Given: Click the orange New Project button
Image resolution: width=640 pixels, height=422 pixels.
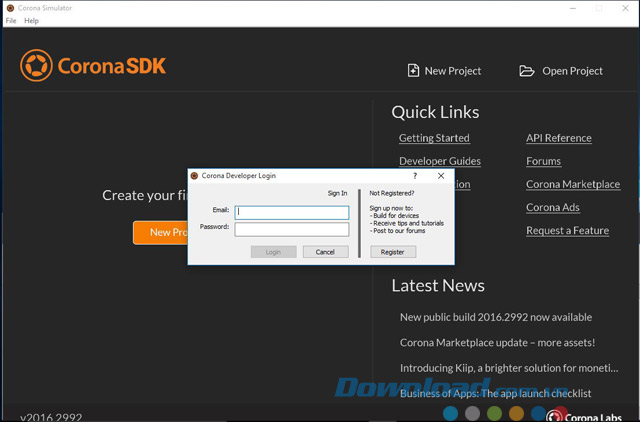Looking at the screenshot, I should click(x=161, y=233).
